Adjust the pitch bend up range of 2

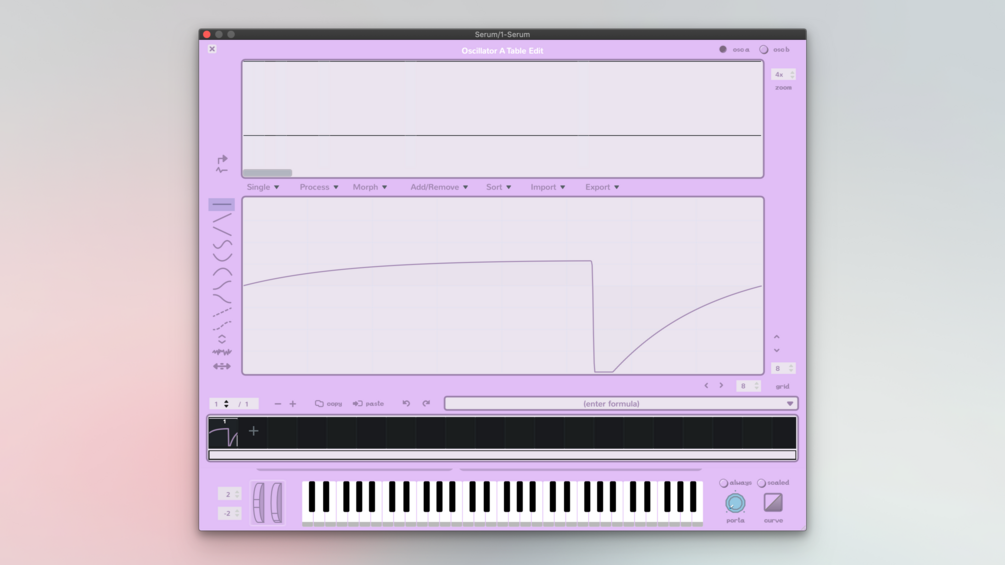(x=229, y=494)
